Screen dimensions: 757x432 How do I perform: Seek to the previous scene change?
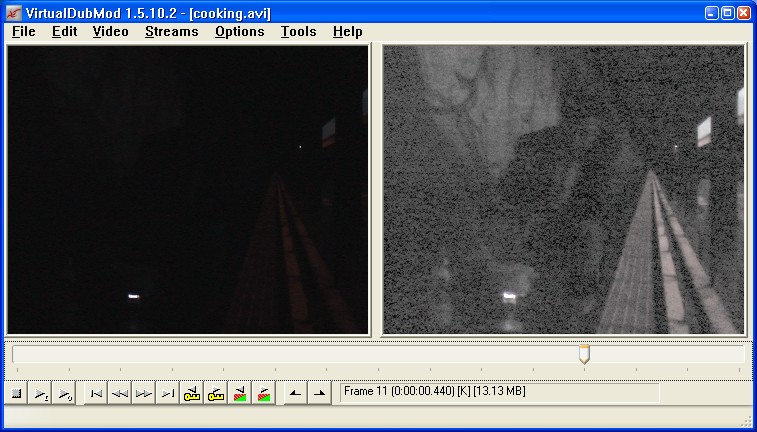click(239, 393)
